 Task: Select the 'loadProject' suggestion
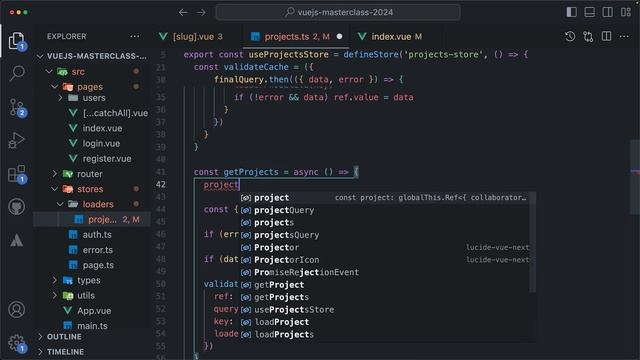[384, 322]
